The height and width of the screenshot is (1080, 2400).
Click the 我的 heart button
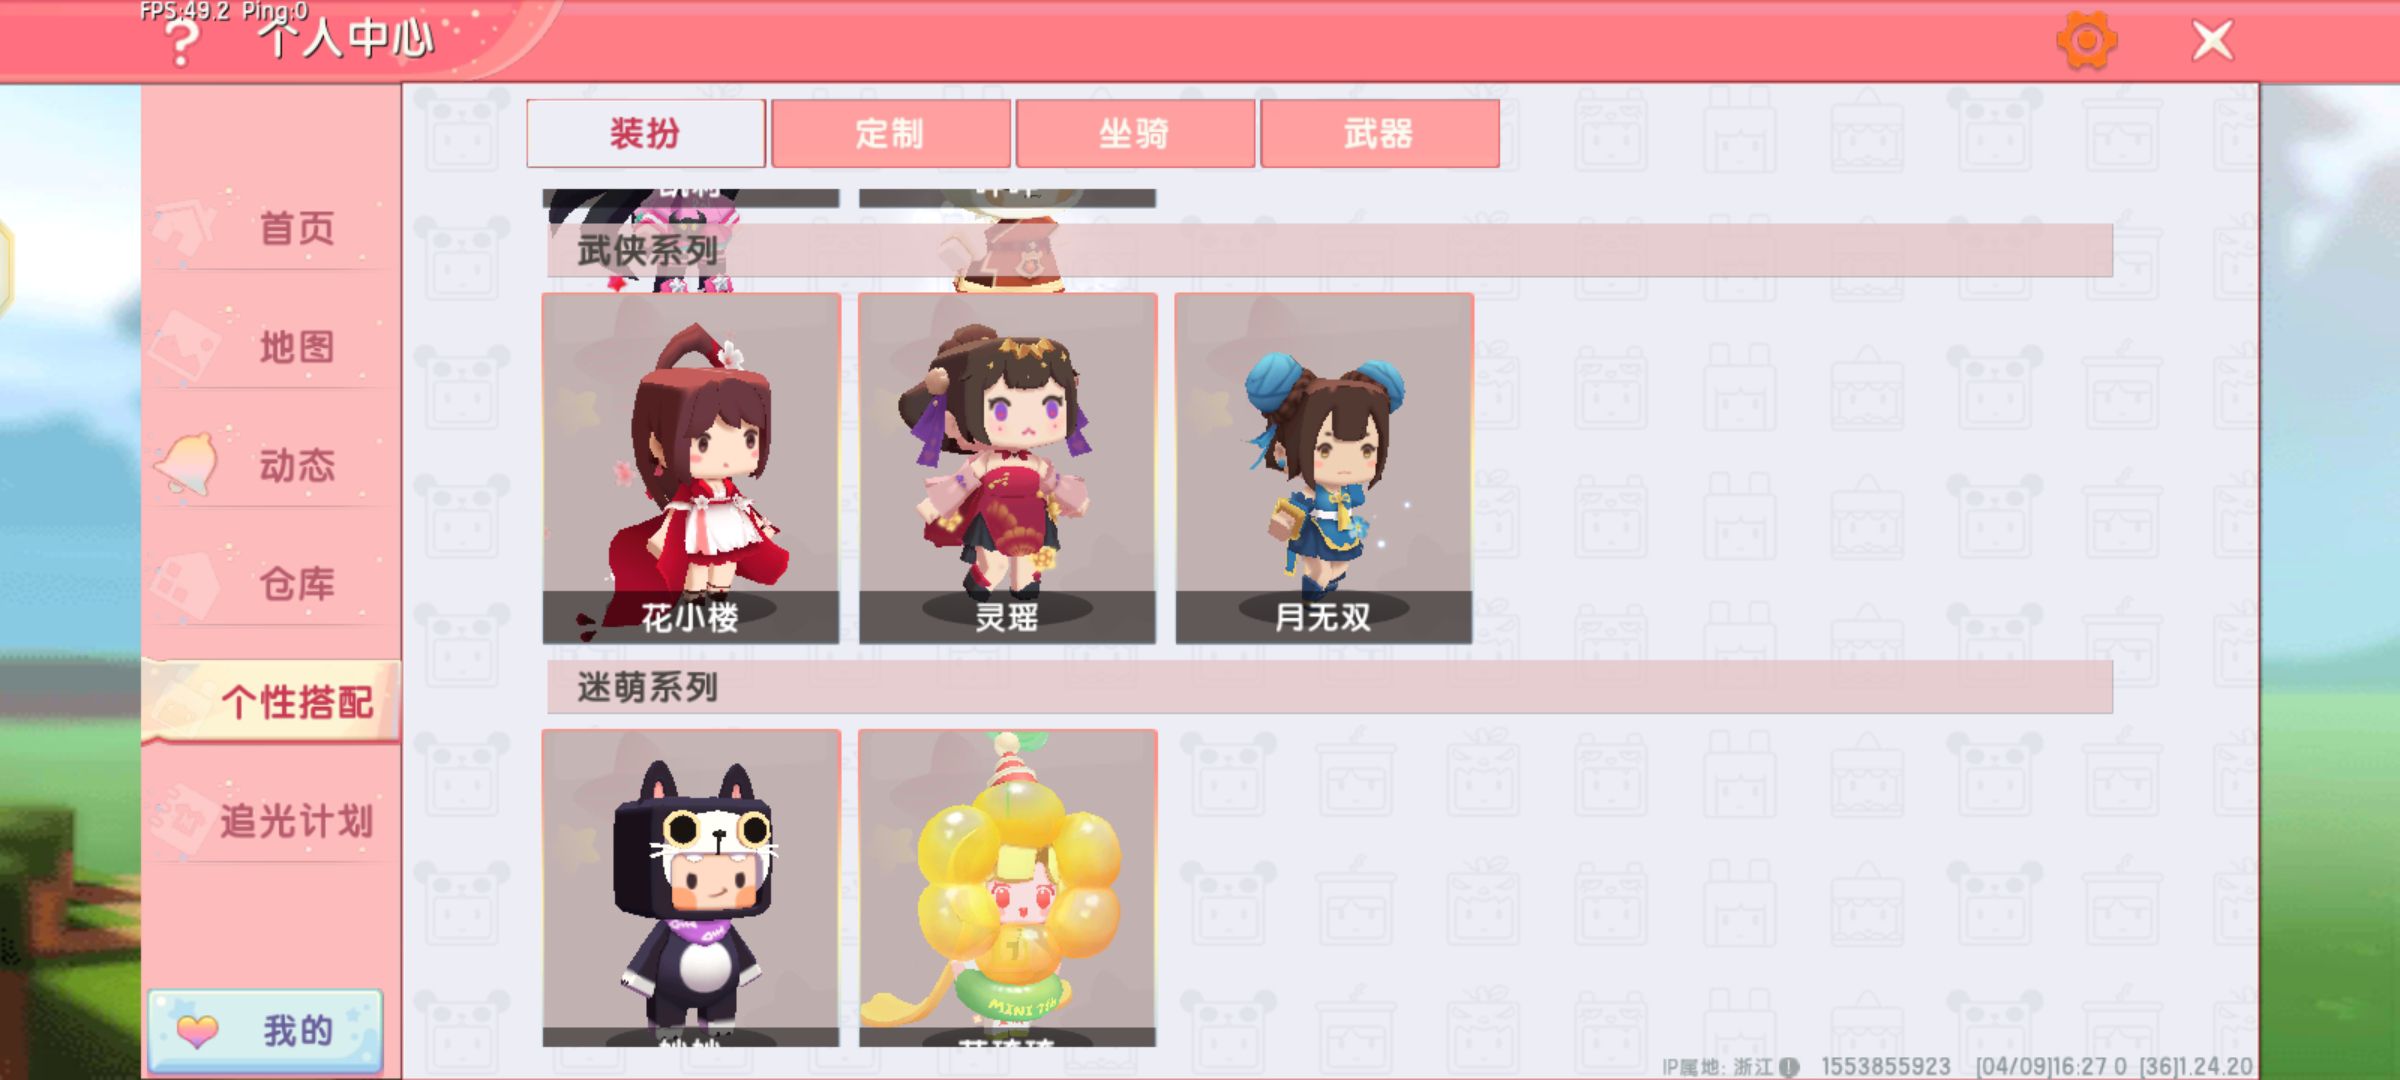click(265, 1030)
